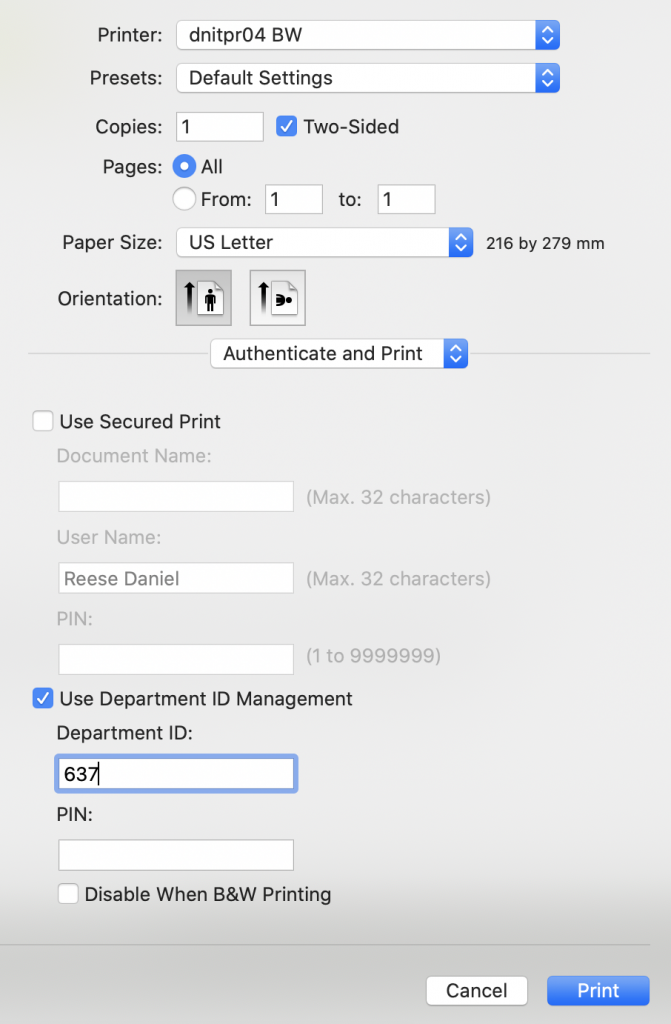Open the Authenticate and Print options menu
This screenshot has width=671, height=1024.
[x=339, y=353]
